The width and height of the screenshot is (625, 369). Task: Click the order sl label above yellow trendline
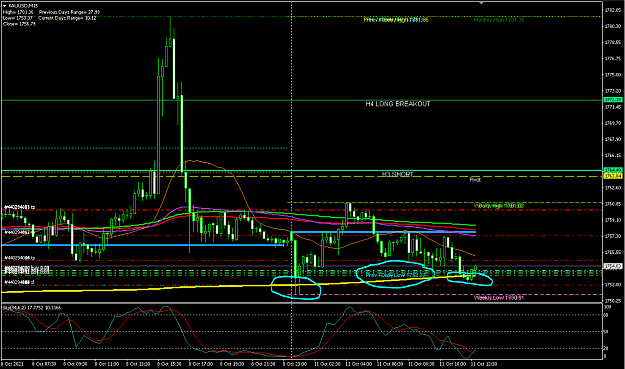pyautogui.click(x=19, y=282)
